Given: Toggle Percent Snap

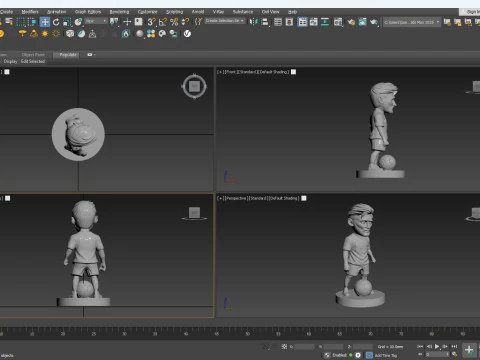Looking at the screenshot, I should 174,22.
